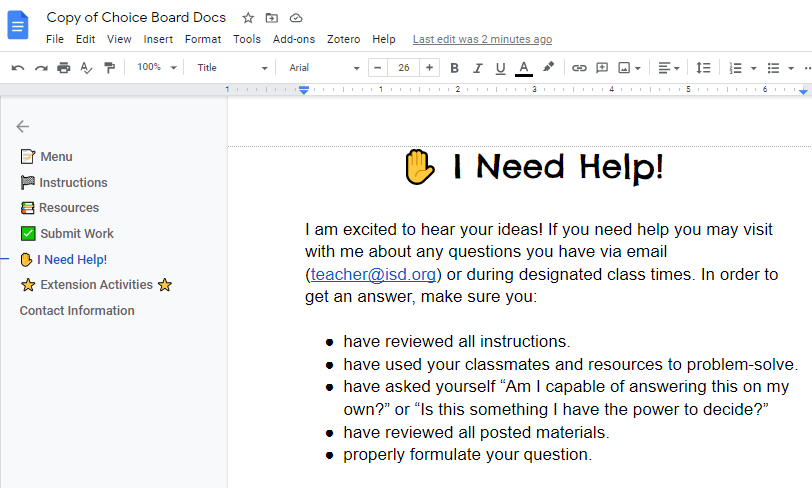The width and height of the screenshot is (812, 488).
Task: Click bullet text 'have reviewed all instructions.'
Action: point(457,341)
